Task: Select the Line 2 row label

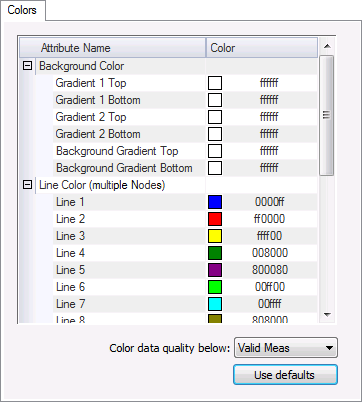Action: click(70, 219)
